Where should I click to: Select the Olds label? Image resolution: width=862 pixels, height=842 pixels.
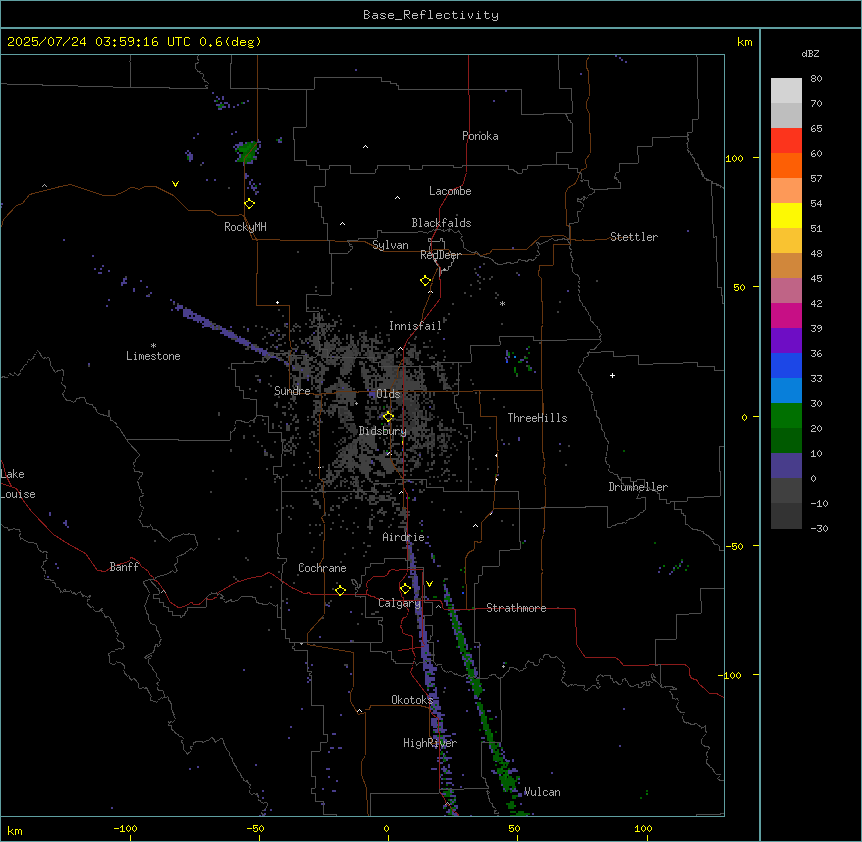coord(388,394)
